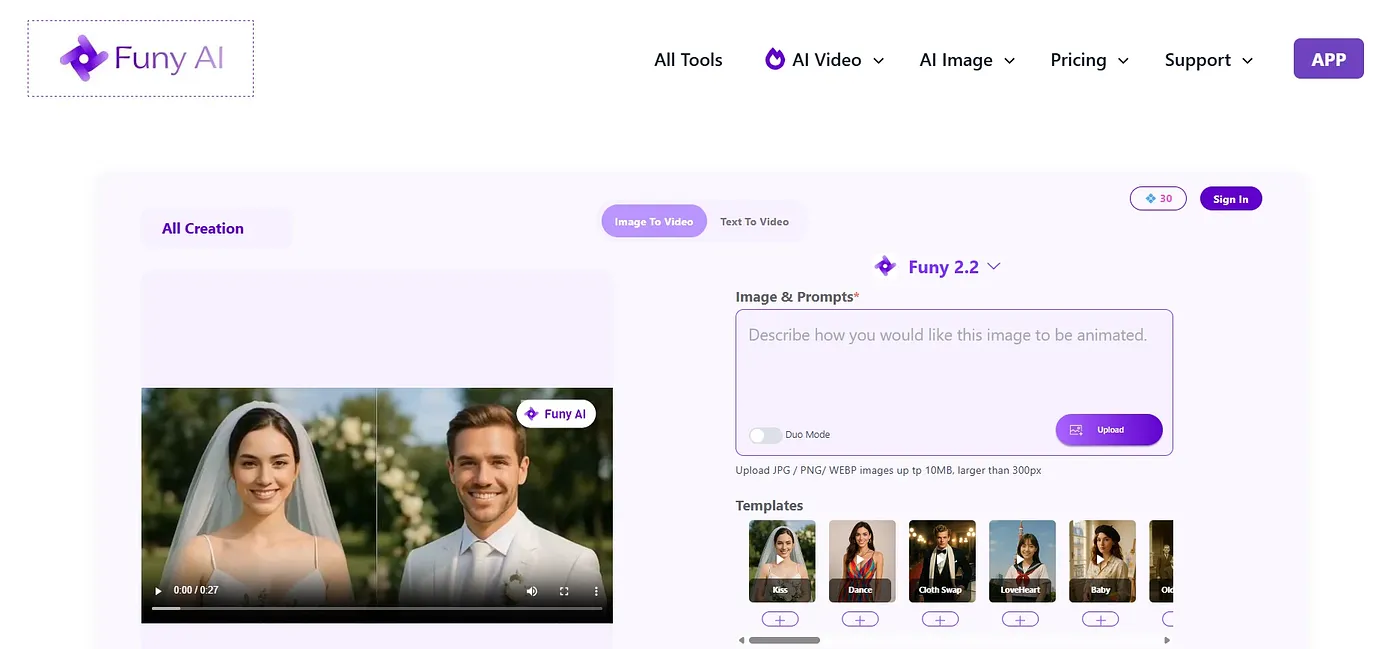This screenshot has width=1400, height=649.
Task: Add the LoveHeart template using plus
Action: [1020, 619]
